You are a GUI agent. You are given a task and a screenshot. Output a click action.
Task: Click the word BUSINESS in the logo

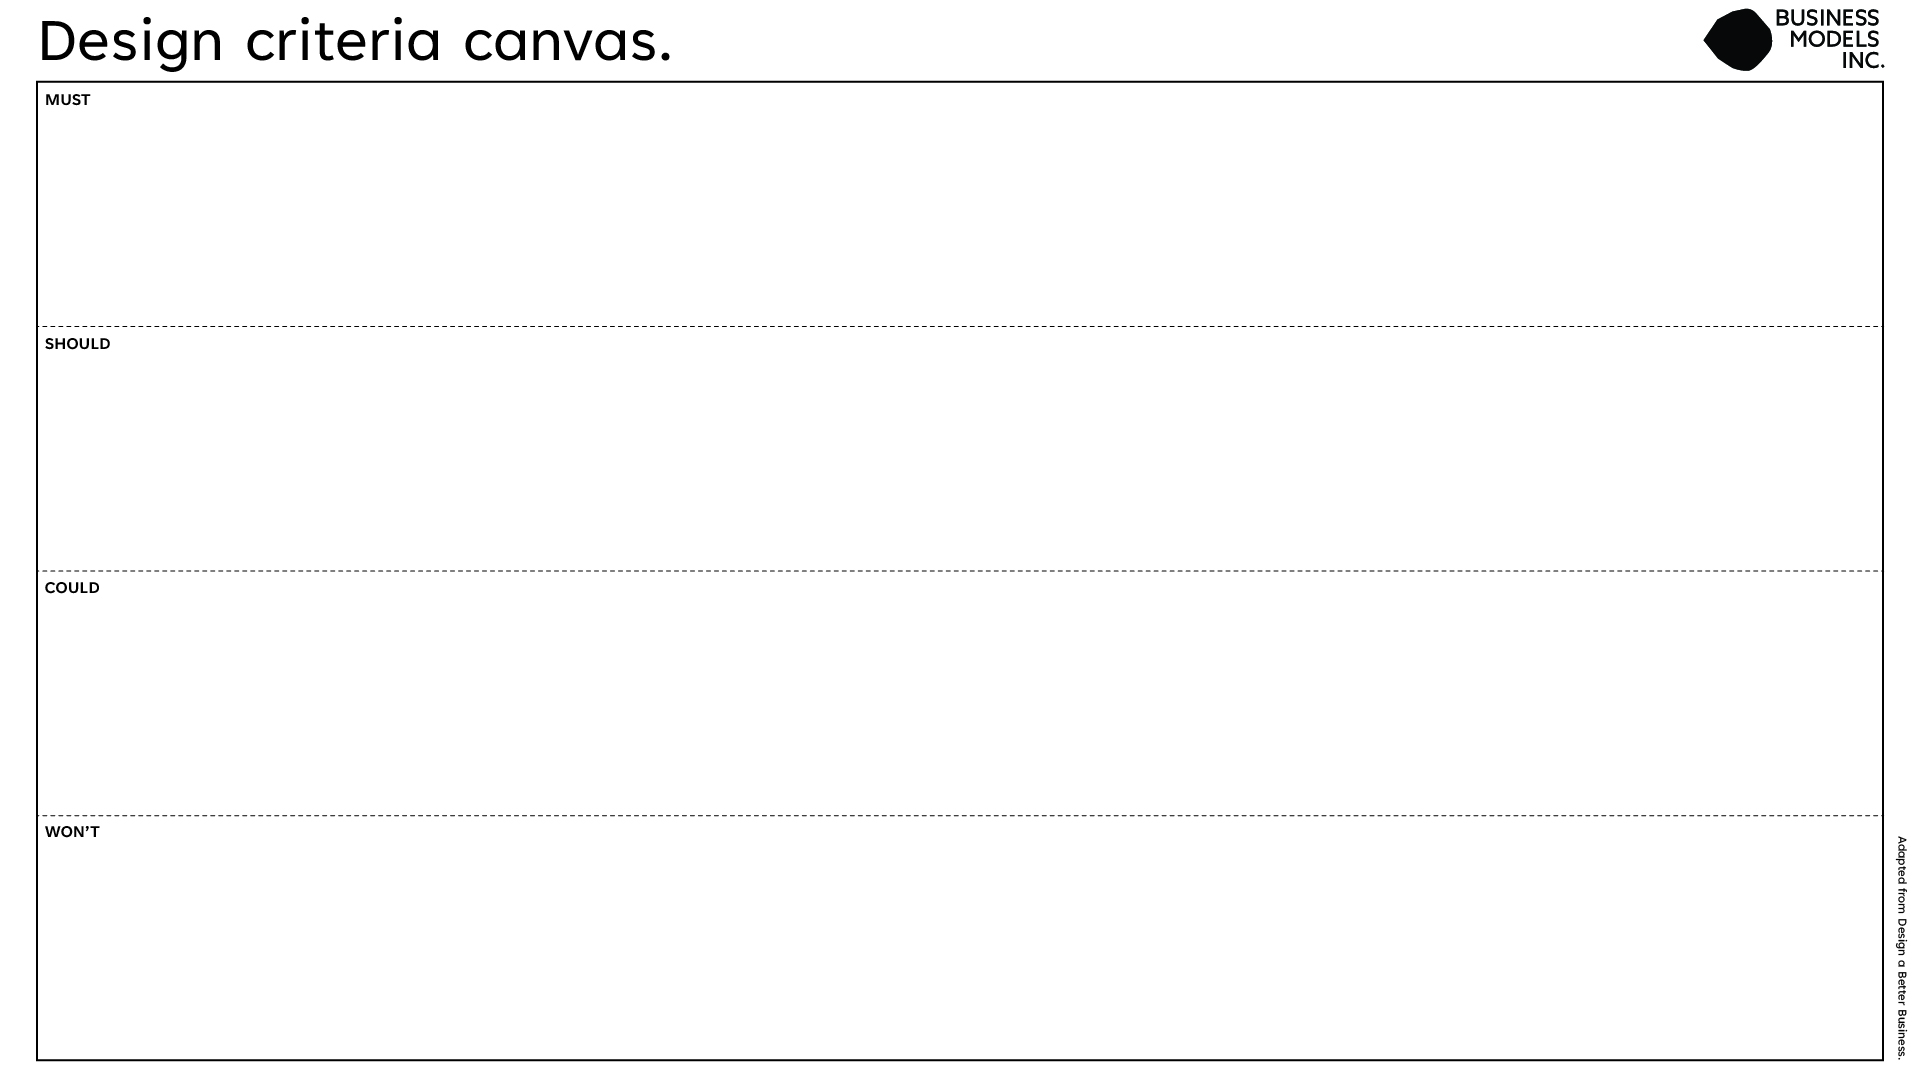coord(1827,18)
